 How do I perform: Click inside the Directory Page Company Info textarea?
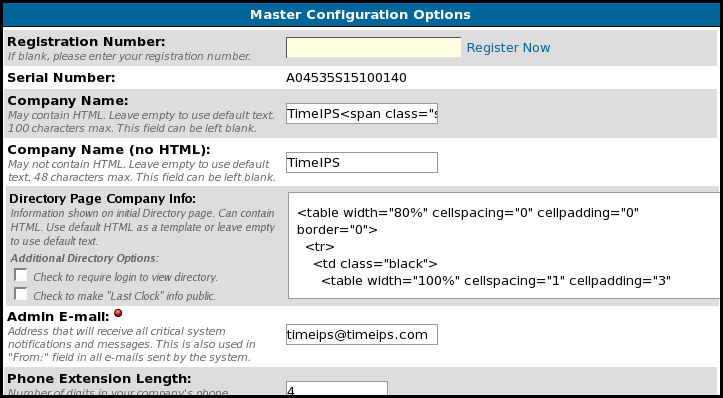pos(504,245)
